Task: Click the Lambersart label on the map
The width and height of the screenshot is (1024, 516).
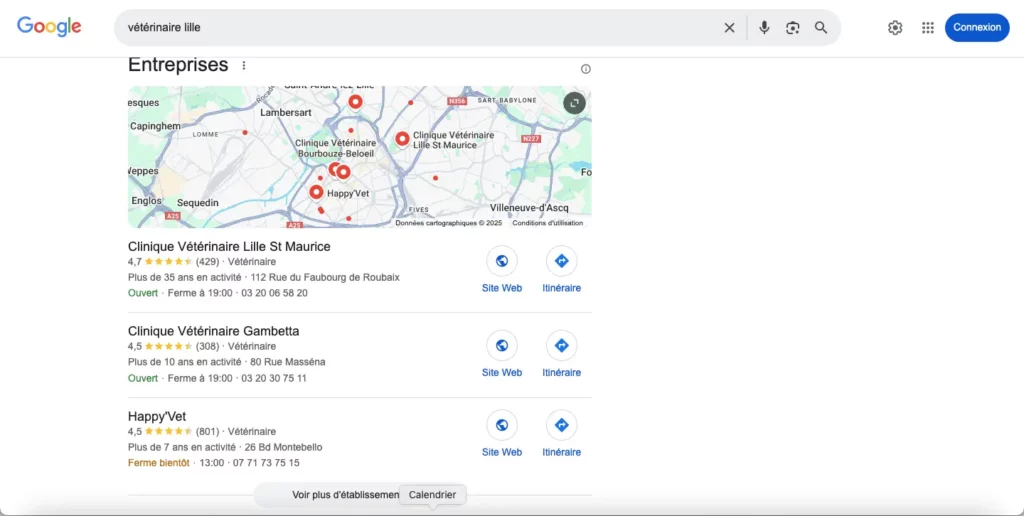Action: [x=287, y=112]
